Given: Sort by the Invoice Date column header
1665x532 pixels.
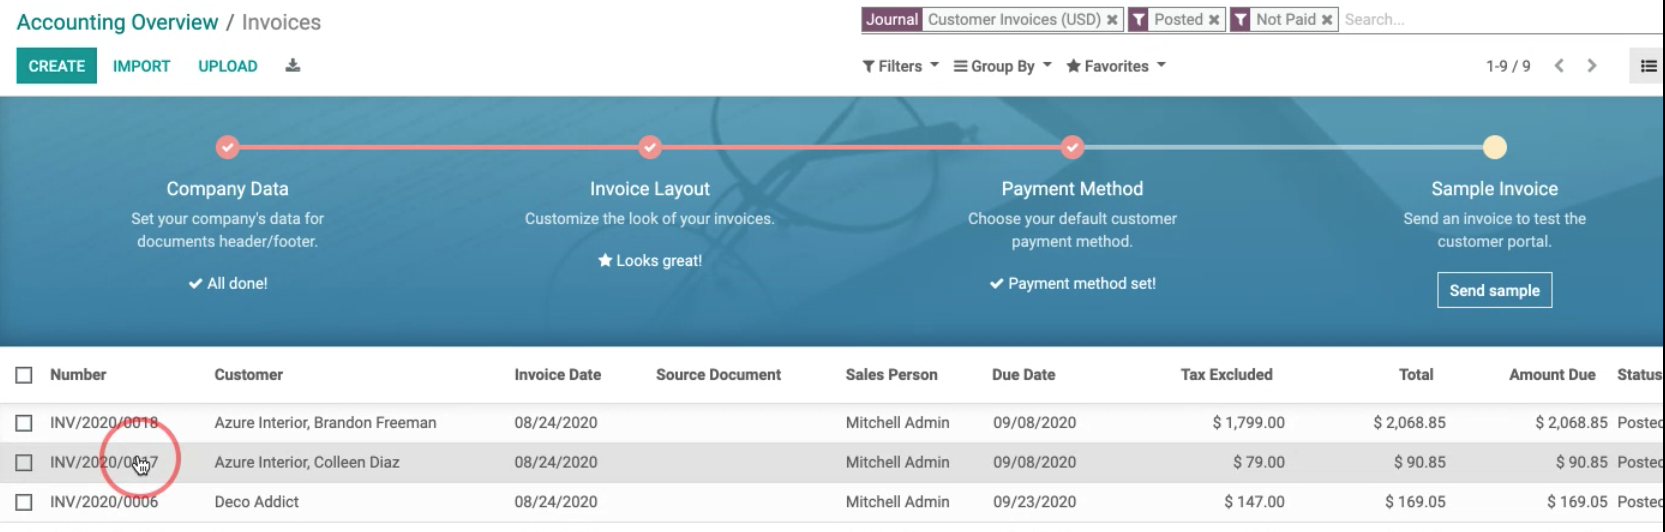Looking at the screenshot, I should point(557,375).
